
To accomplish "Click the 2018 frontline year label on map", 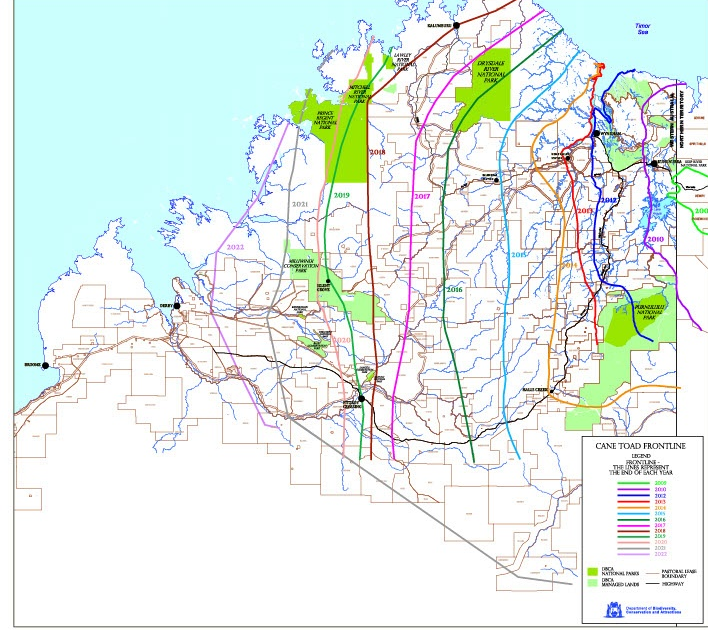I will coord(377,152).
